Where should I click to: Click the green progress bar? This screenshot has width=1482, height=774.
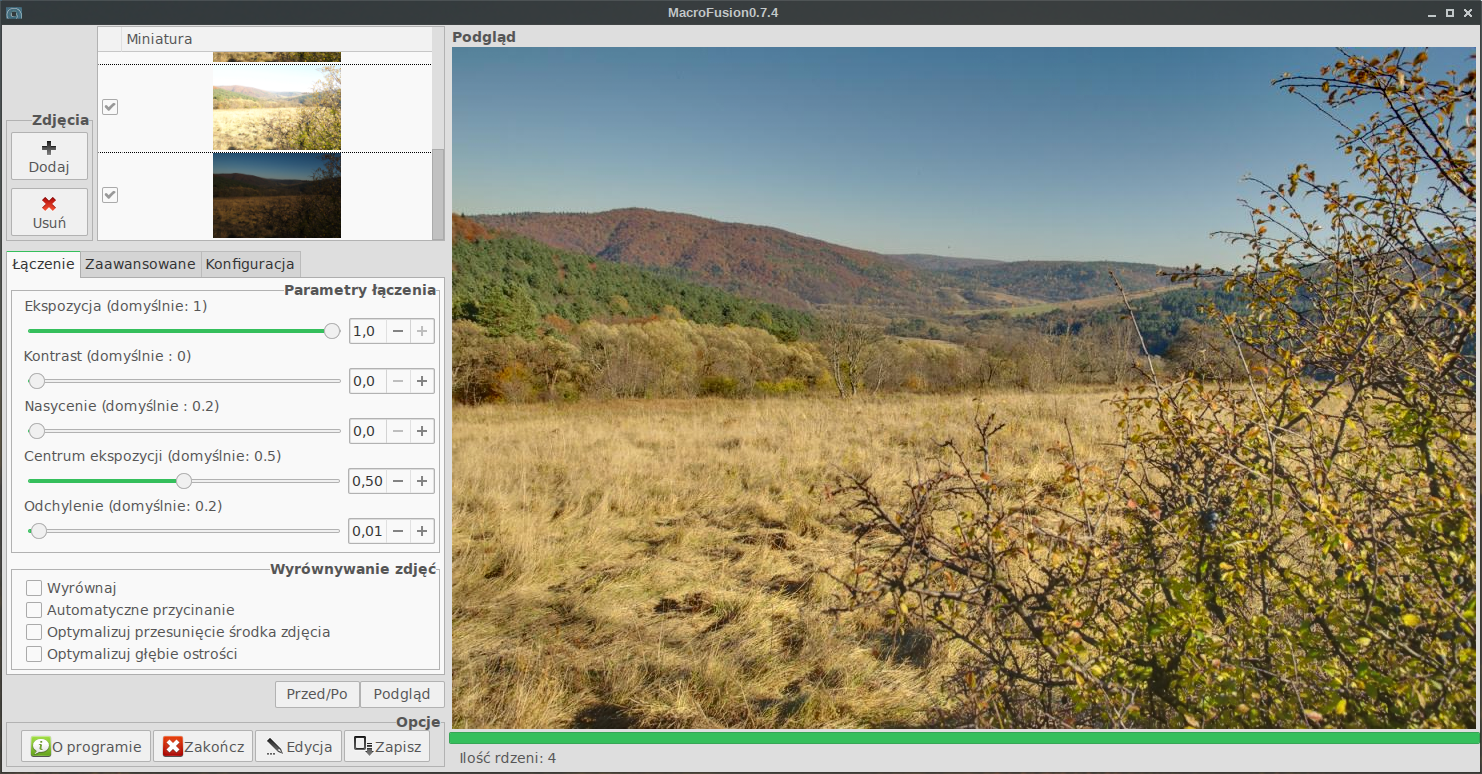tap(964, 738)
